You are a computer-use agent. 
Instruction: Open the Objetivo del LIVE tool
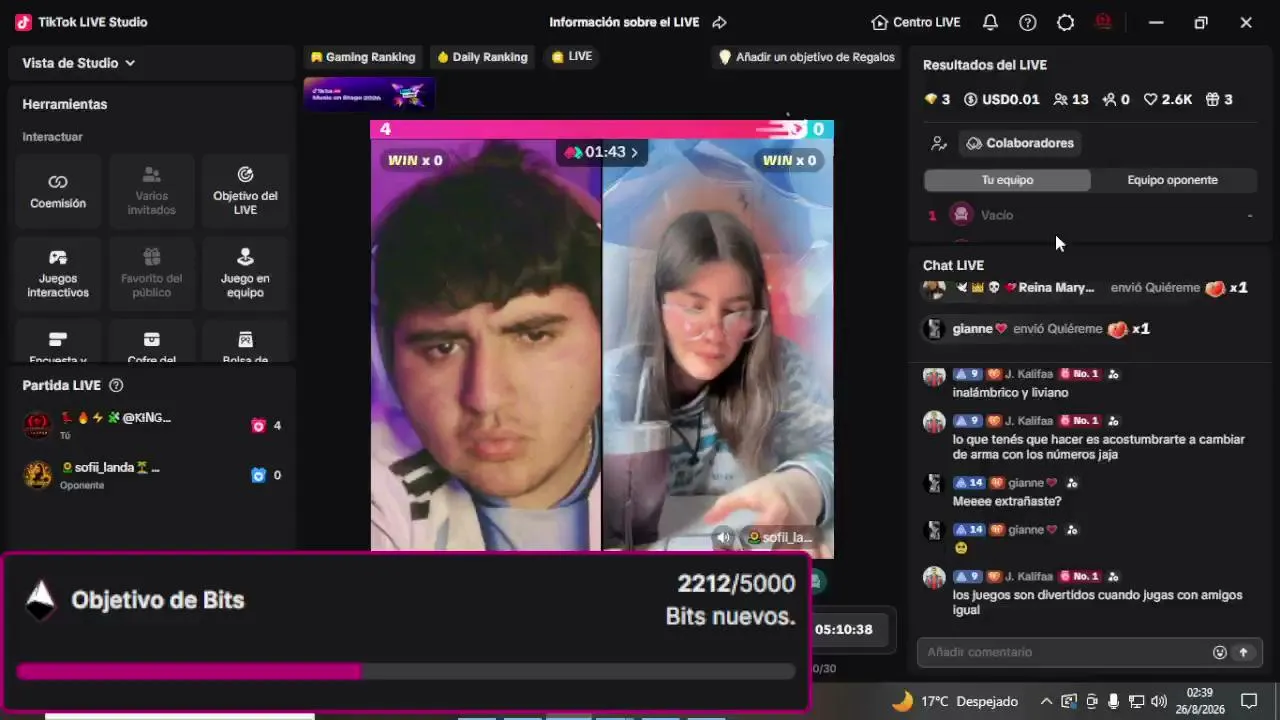pos(245,191)
